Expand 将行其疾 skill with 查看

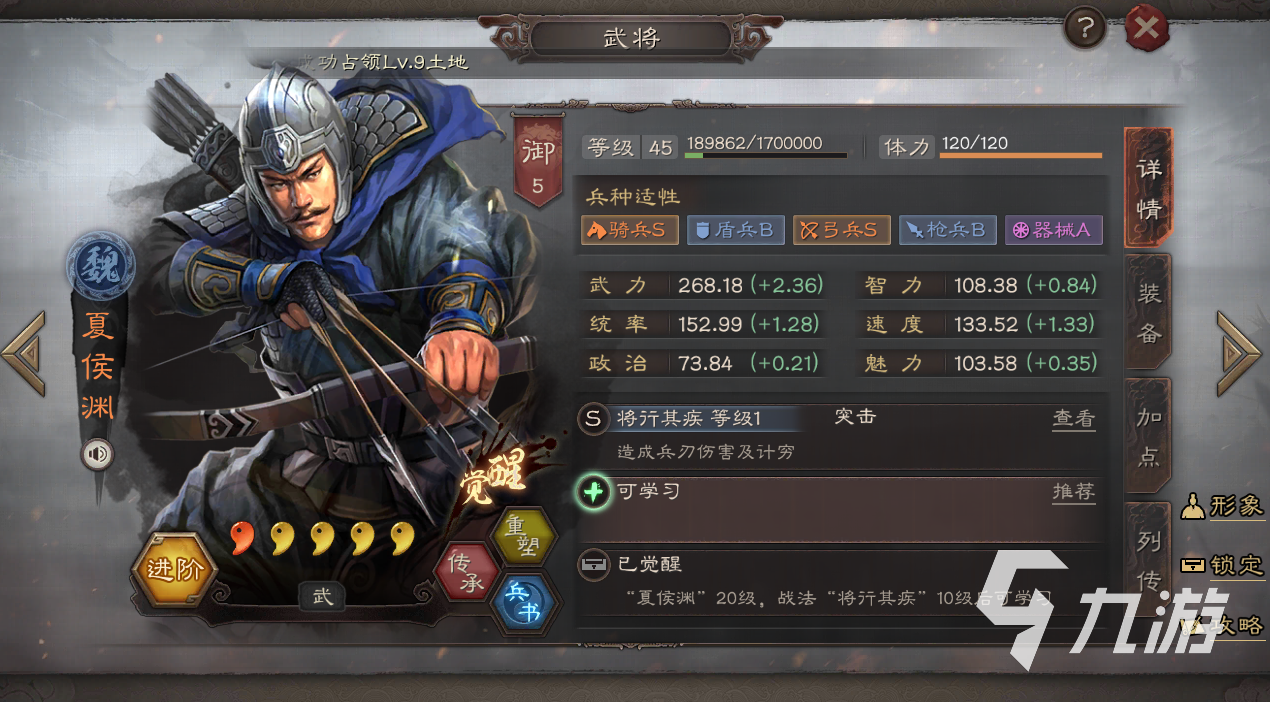pos(1074,419)
